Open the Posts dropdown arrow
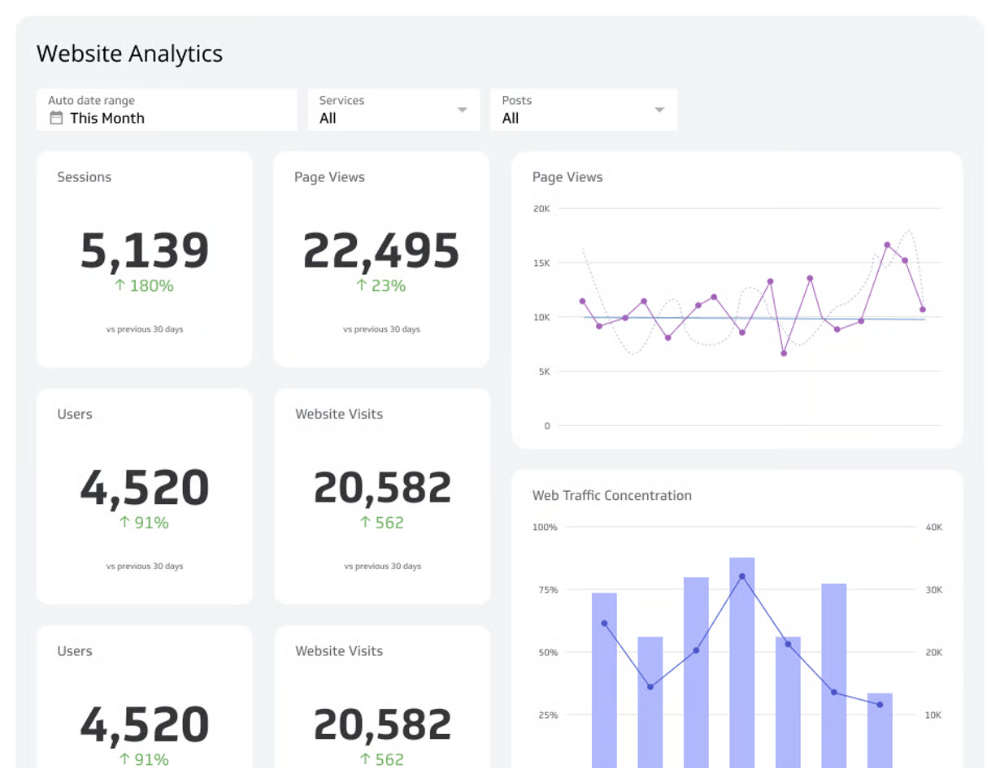 point(659,110)
